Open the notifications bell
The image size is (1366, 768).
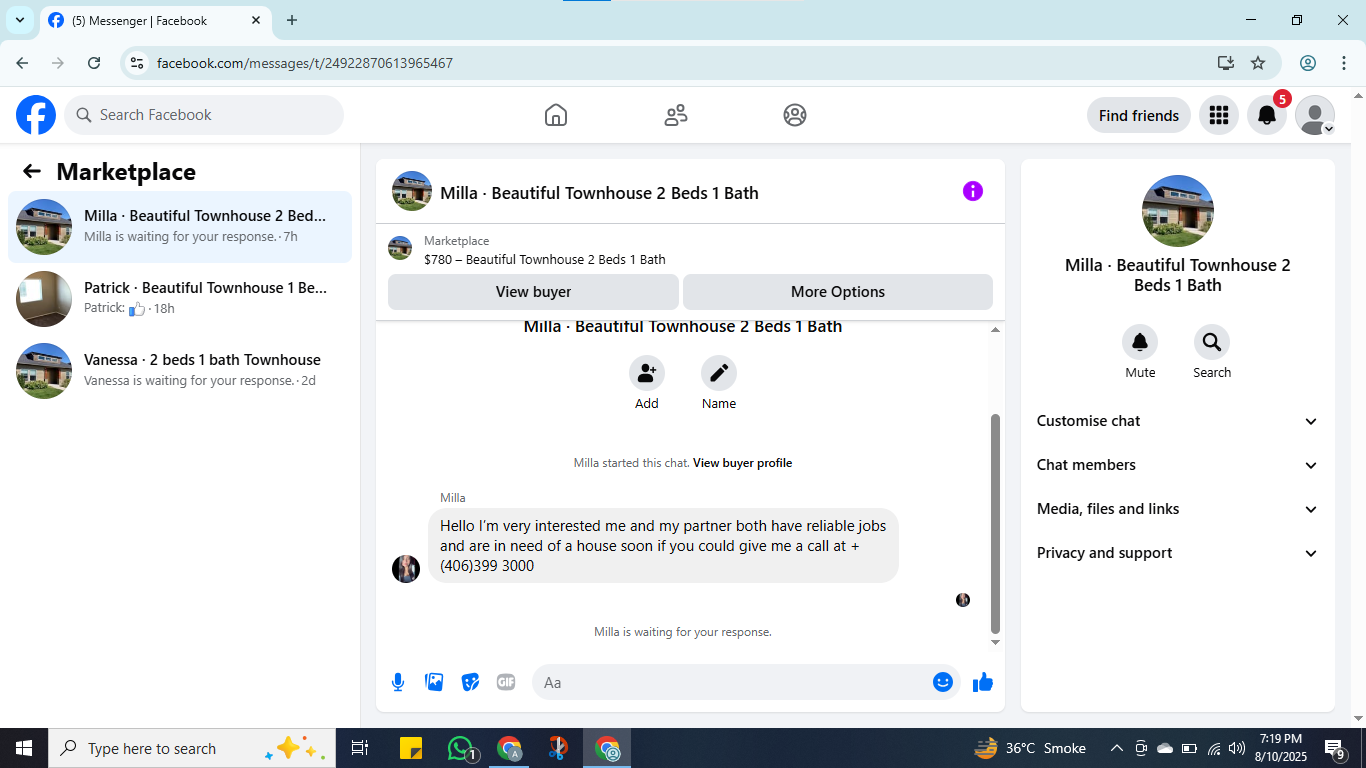coord(1266,115)
